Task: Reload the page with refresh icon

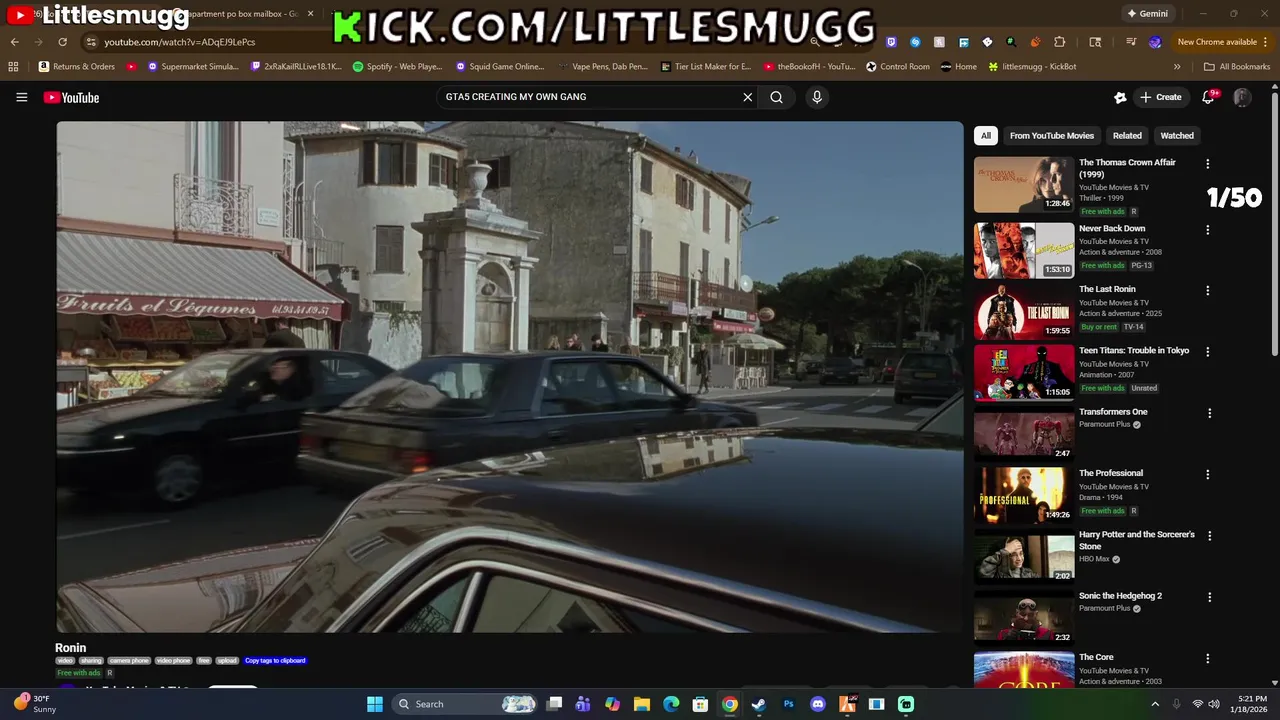Action: [62, 42]
